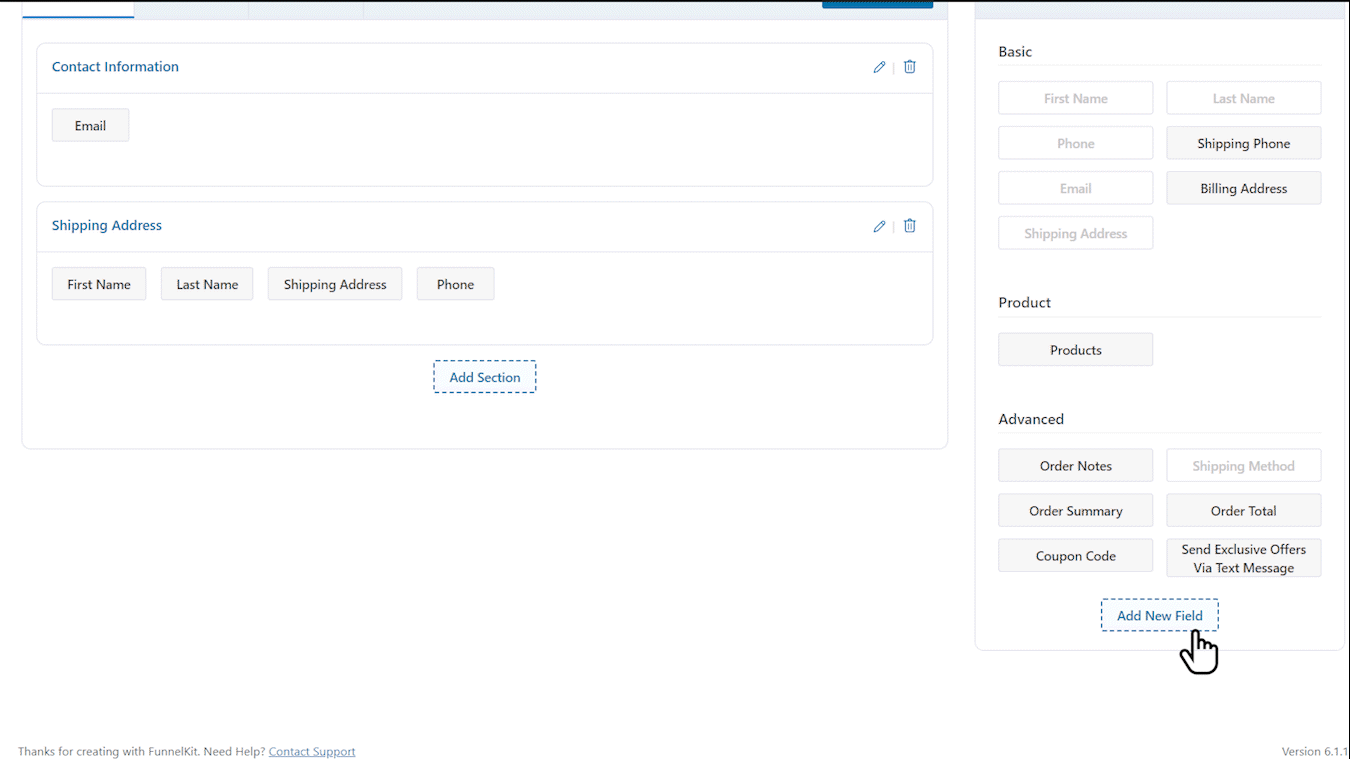Click the Version 6.1.1 footer text
This screenshot has width=1350, height=759.
(1315, 751)
